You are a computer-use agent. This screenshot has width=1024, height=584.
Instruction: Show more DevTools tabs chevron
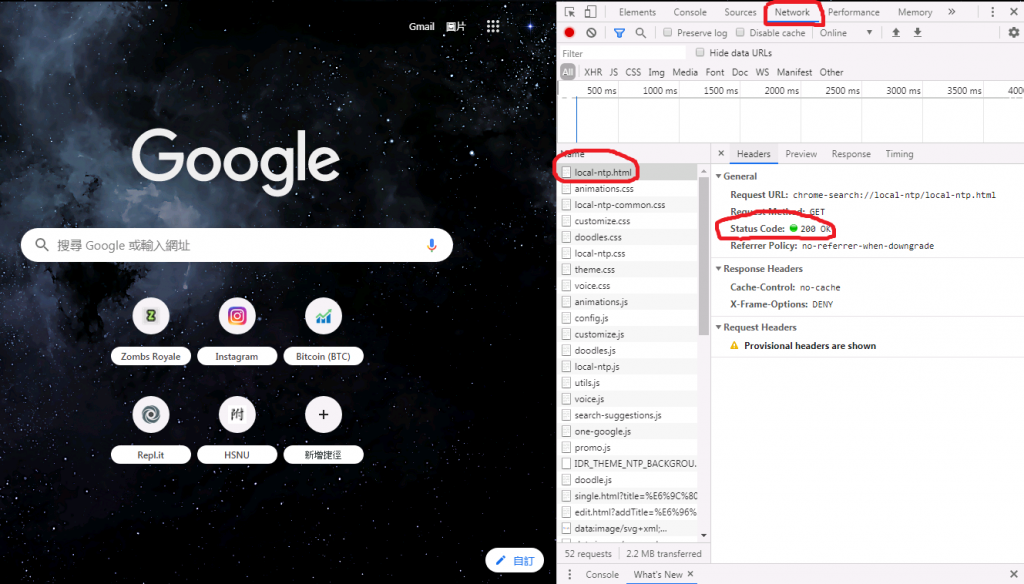(952, 12)
